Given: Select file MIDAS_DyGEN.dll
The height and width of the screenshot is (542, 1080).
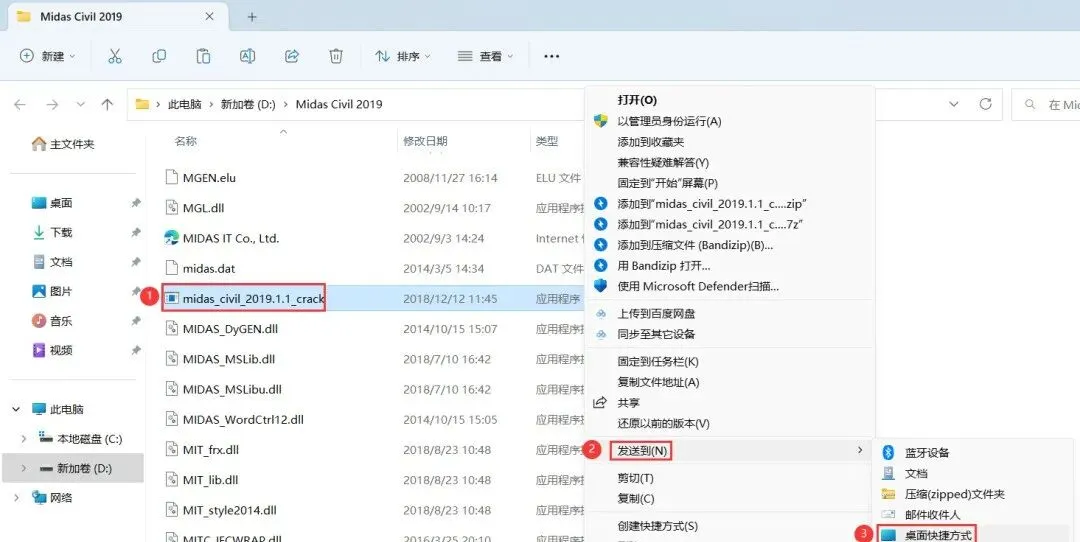Looking at the screenshot, I should click(230, 329).
